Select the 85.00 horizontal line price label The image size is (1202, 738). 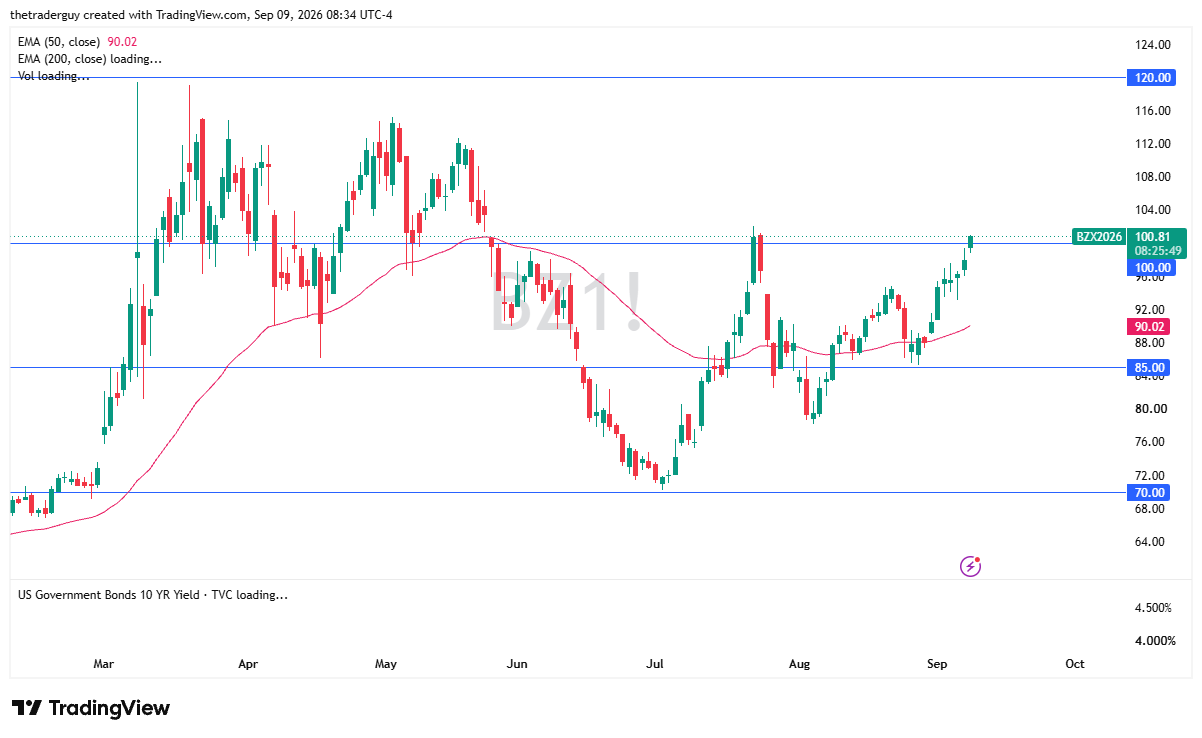point(1150,368)
